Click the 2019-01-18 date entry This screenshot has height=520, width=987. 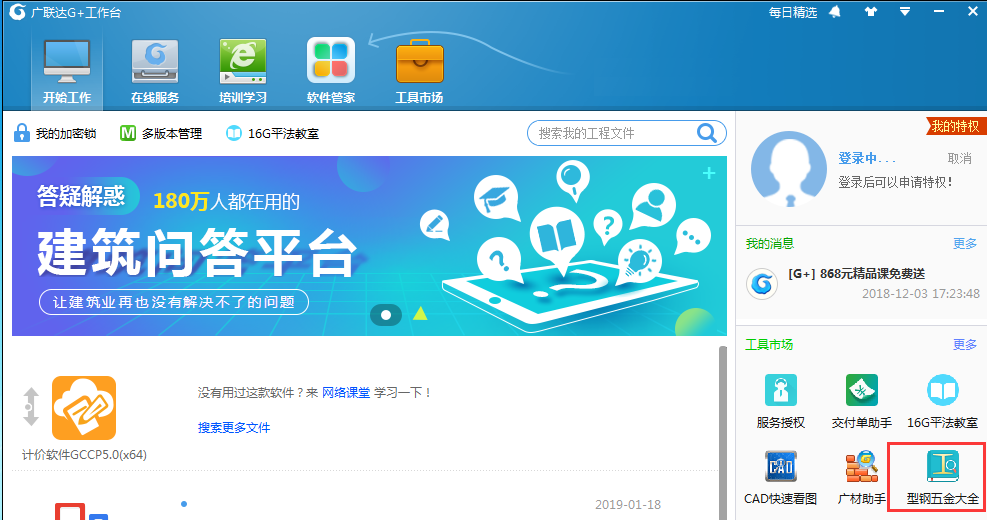(x=628, y=505)
